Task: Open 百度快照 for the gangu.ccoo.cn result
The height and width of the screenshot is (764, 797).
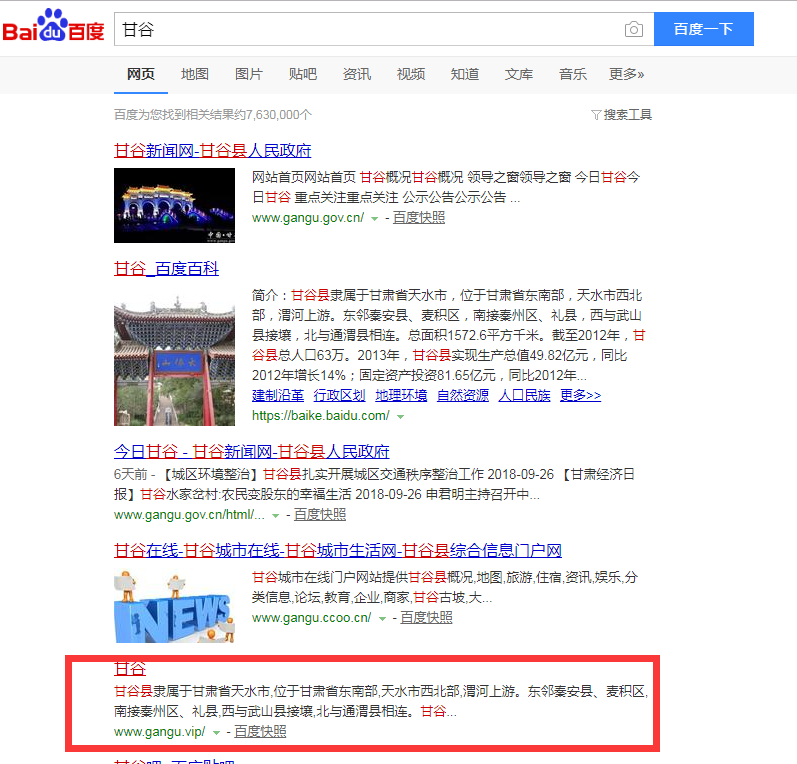Action: 425,618
